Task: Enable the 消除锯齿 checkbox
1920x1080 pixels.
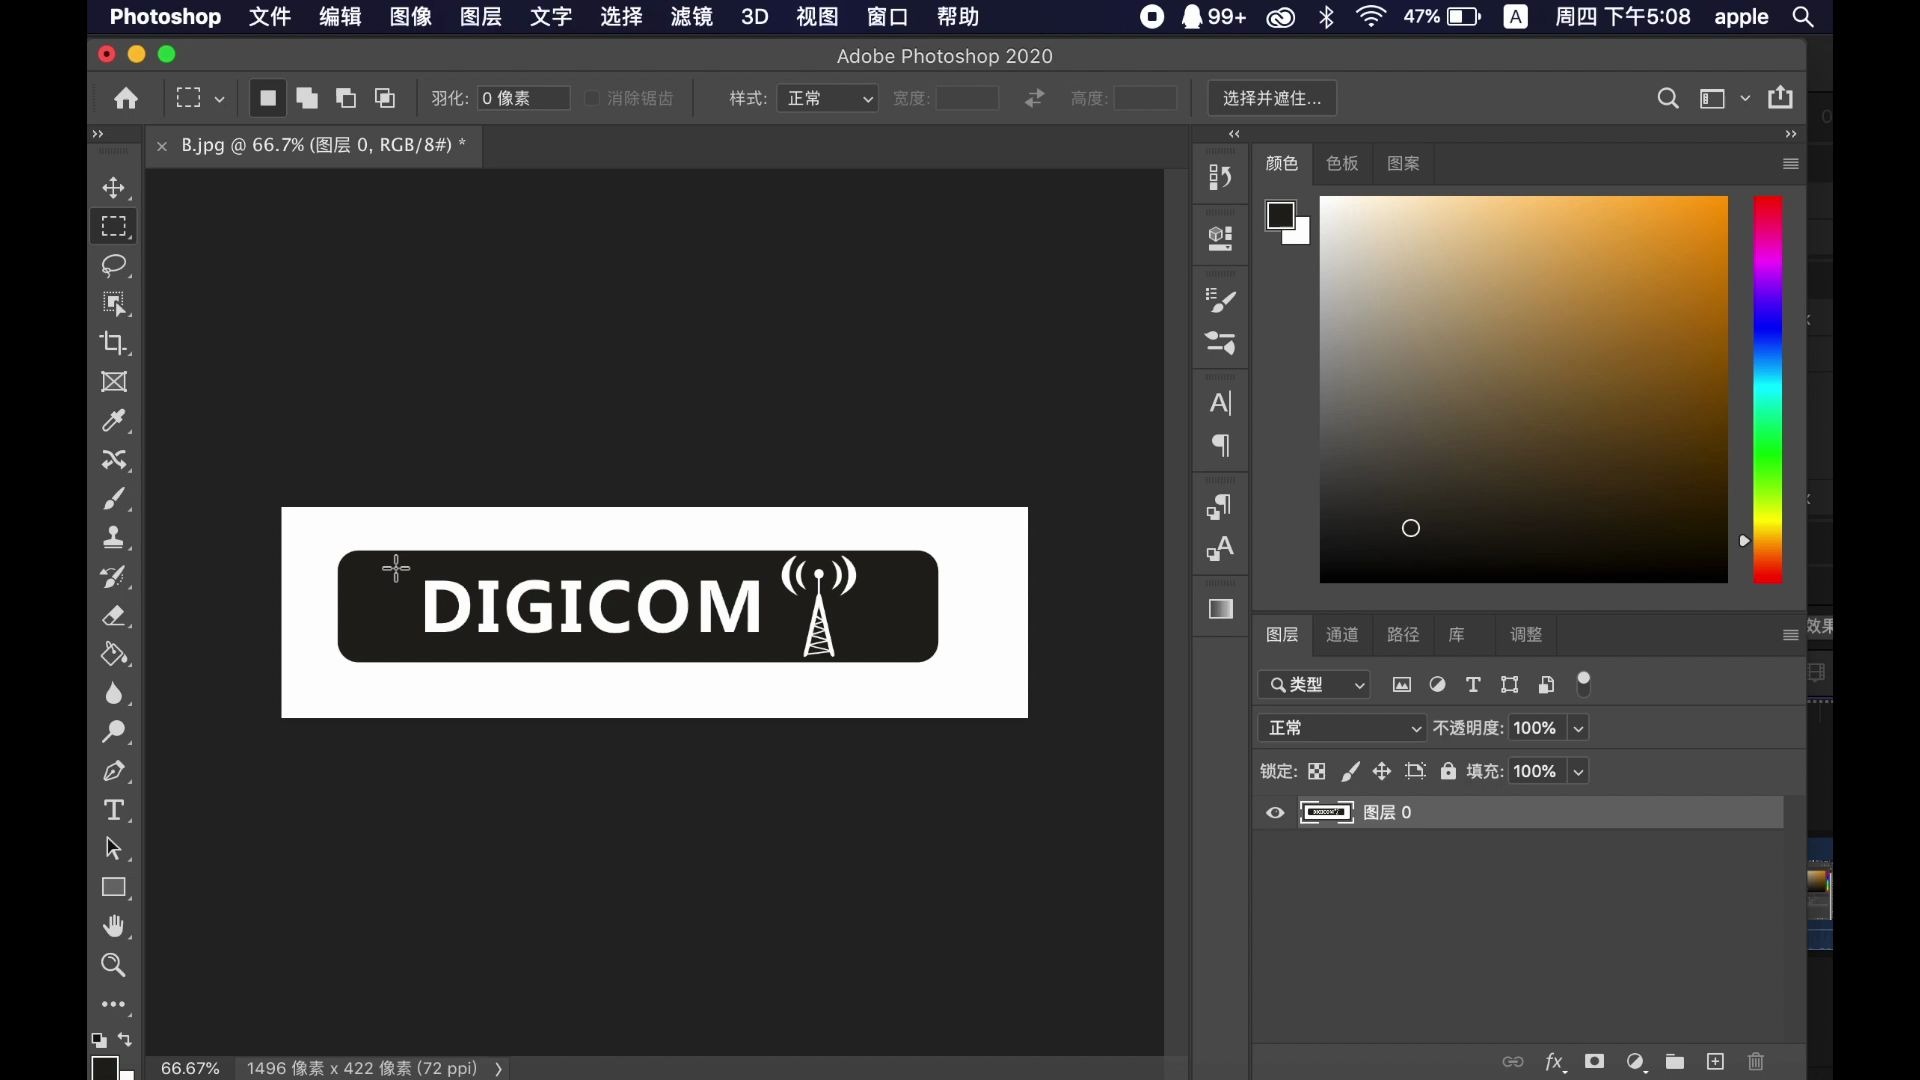Action: (x=592, y=98)
